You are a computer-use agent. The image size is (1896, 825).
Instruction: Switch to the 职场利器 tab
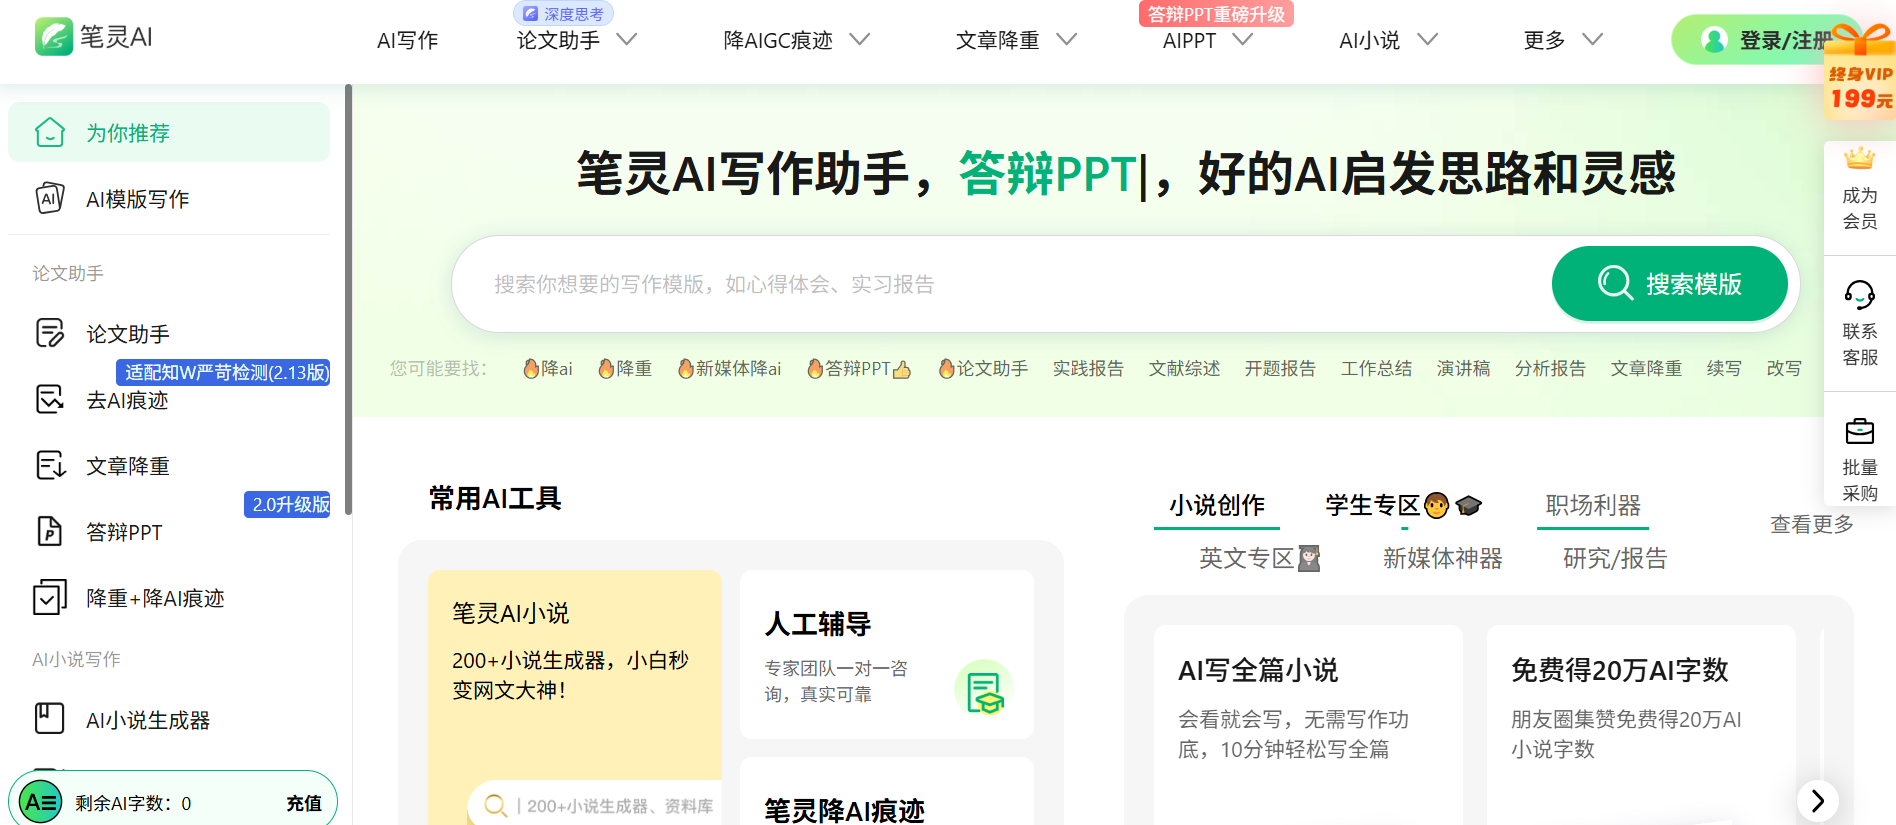click(1593, 505)
